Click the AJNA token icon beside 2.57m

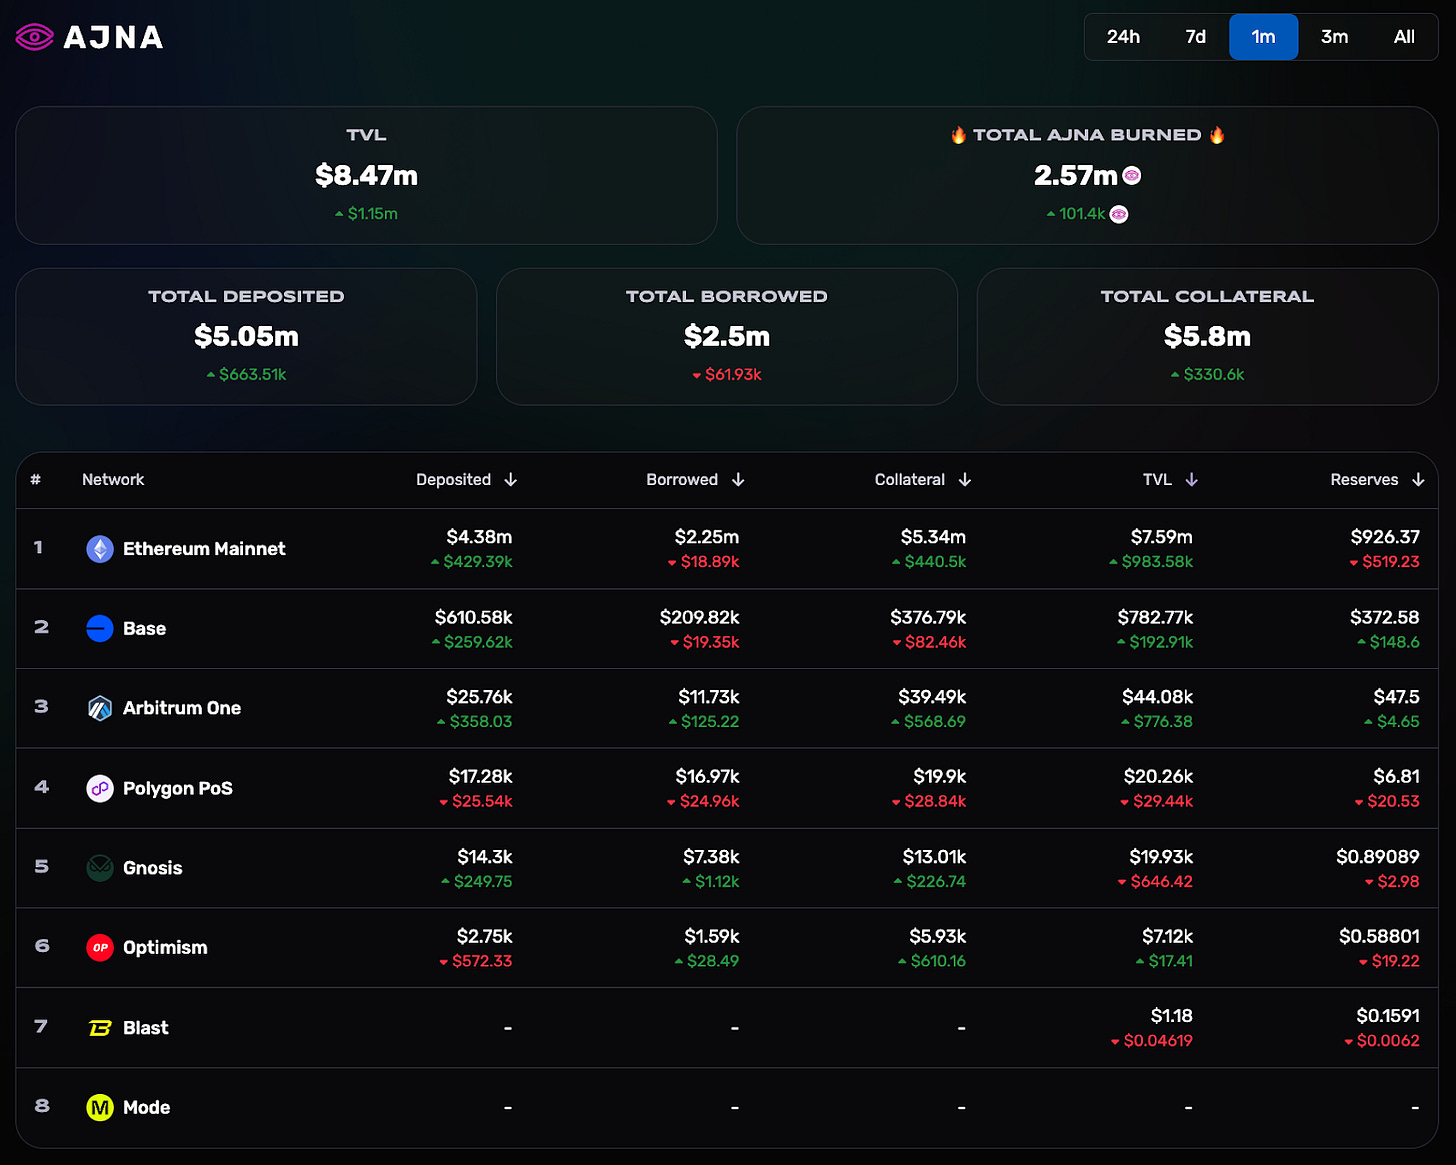(1132, 176)
